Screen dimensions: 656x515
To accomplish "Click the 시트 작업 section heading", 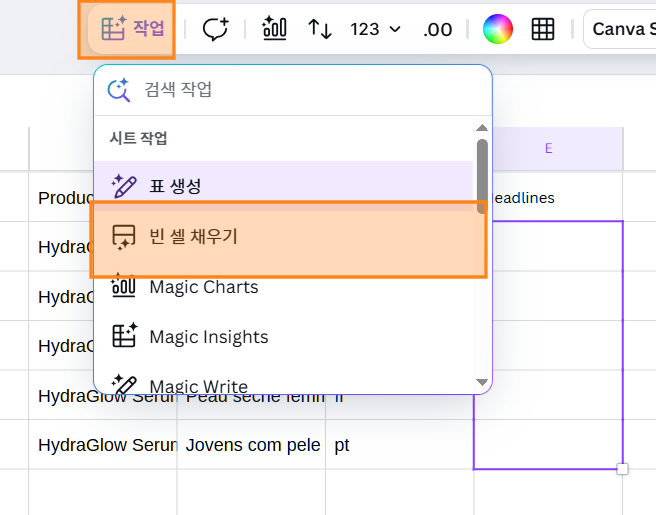I will click(138, 138).
